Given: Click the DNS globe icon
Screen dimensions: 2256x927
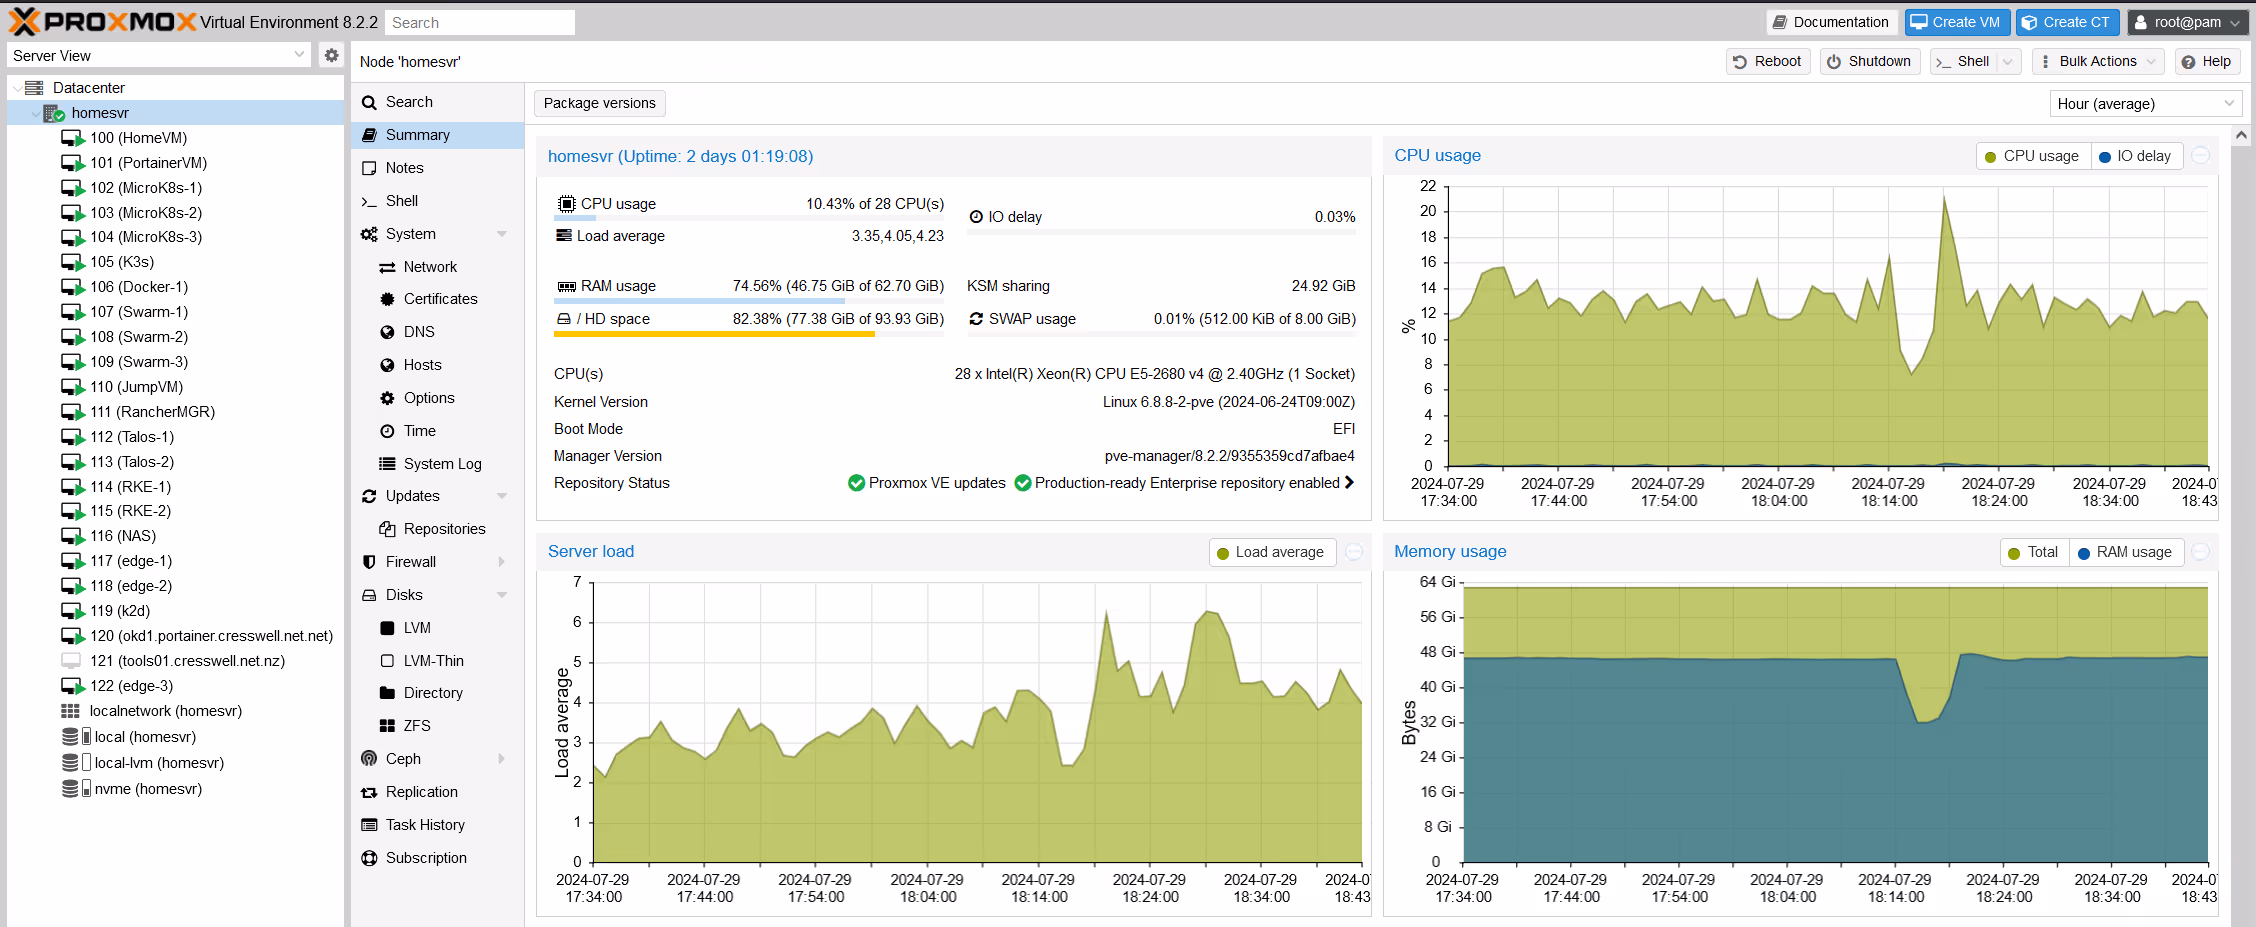Looking at the screenshot, I should 387,332.
